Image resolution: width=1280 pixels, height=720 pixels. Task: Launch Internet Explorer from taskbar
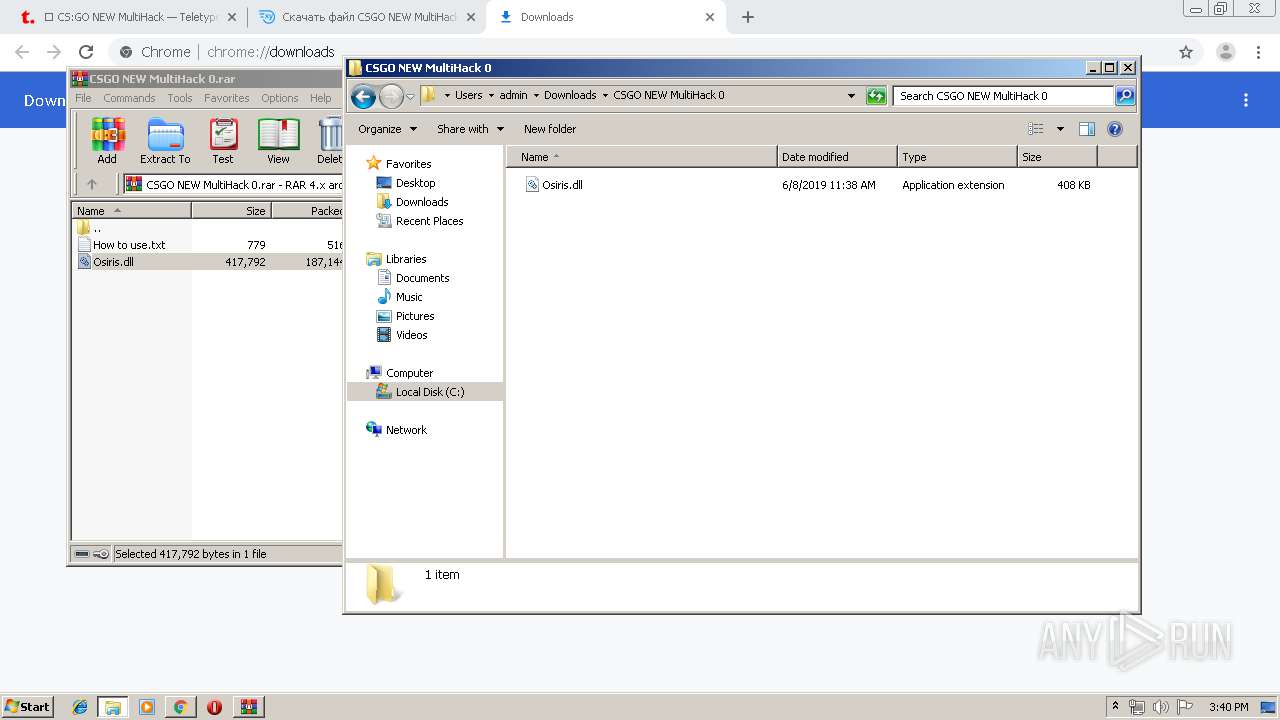click(80, 707)
